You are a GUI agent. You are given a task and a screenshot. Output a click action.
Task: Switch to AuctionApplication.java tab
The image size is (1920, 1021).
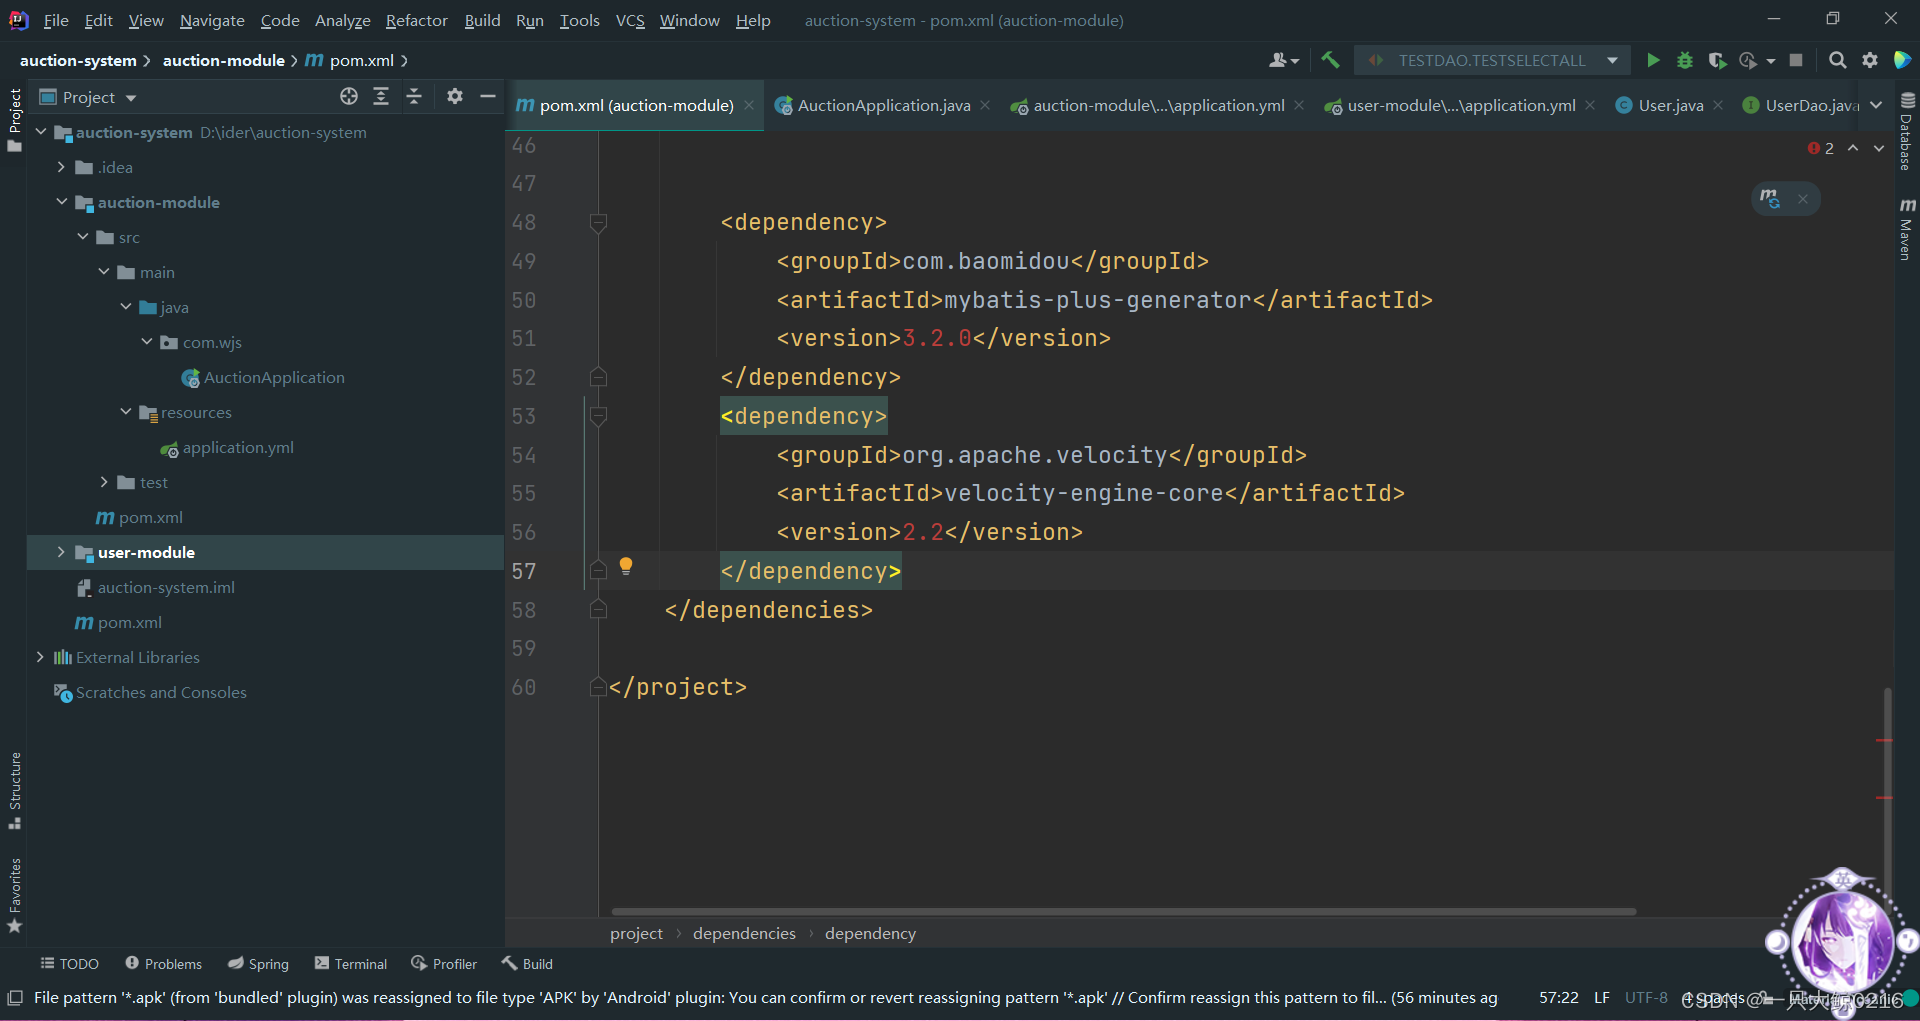click(883, 106)
